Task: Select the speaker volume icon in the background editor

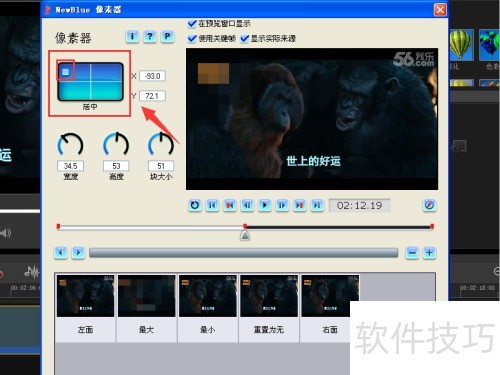Action: click(5, 233)
